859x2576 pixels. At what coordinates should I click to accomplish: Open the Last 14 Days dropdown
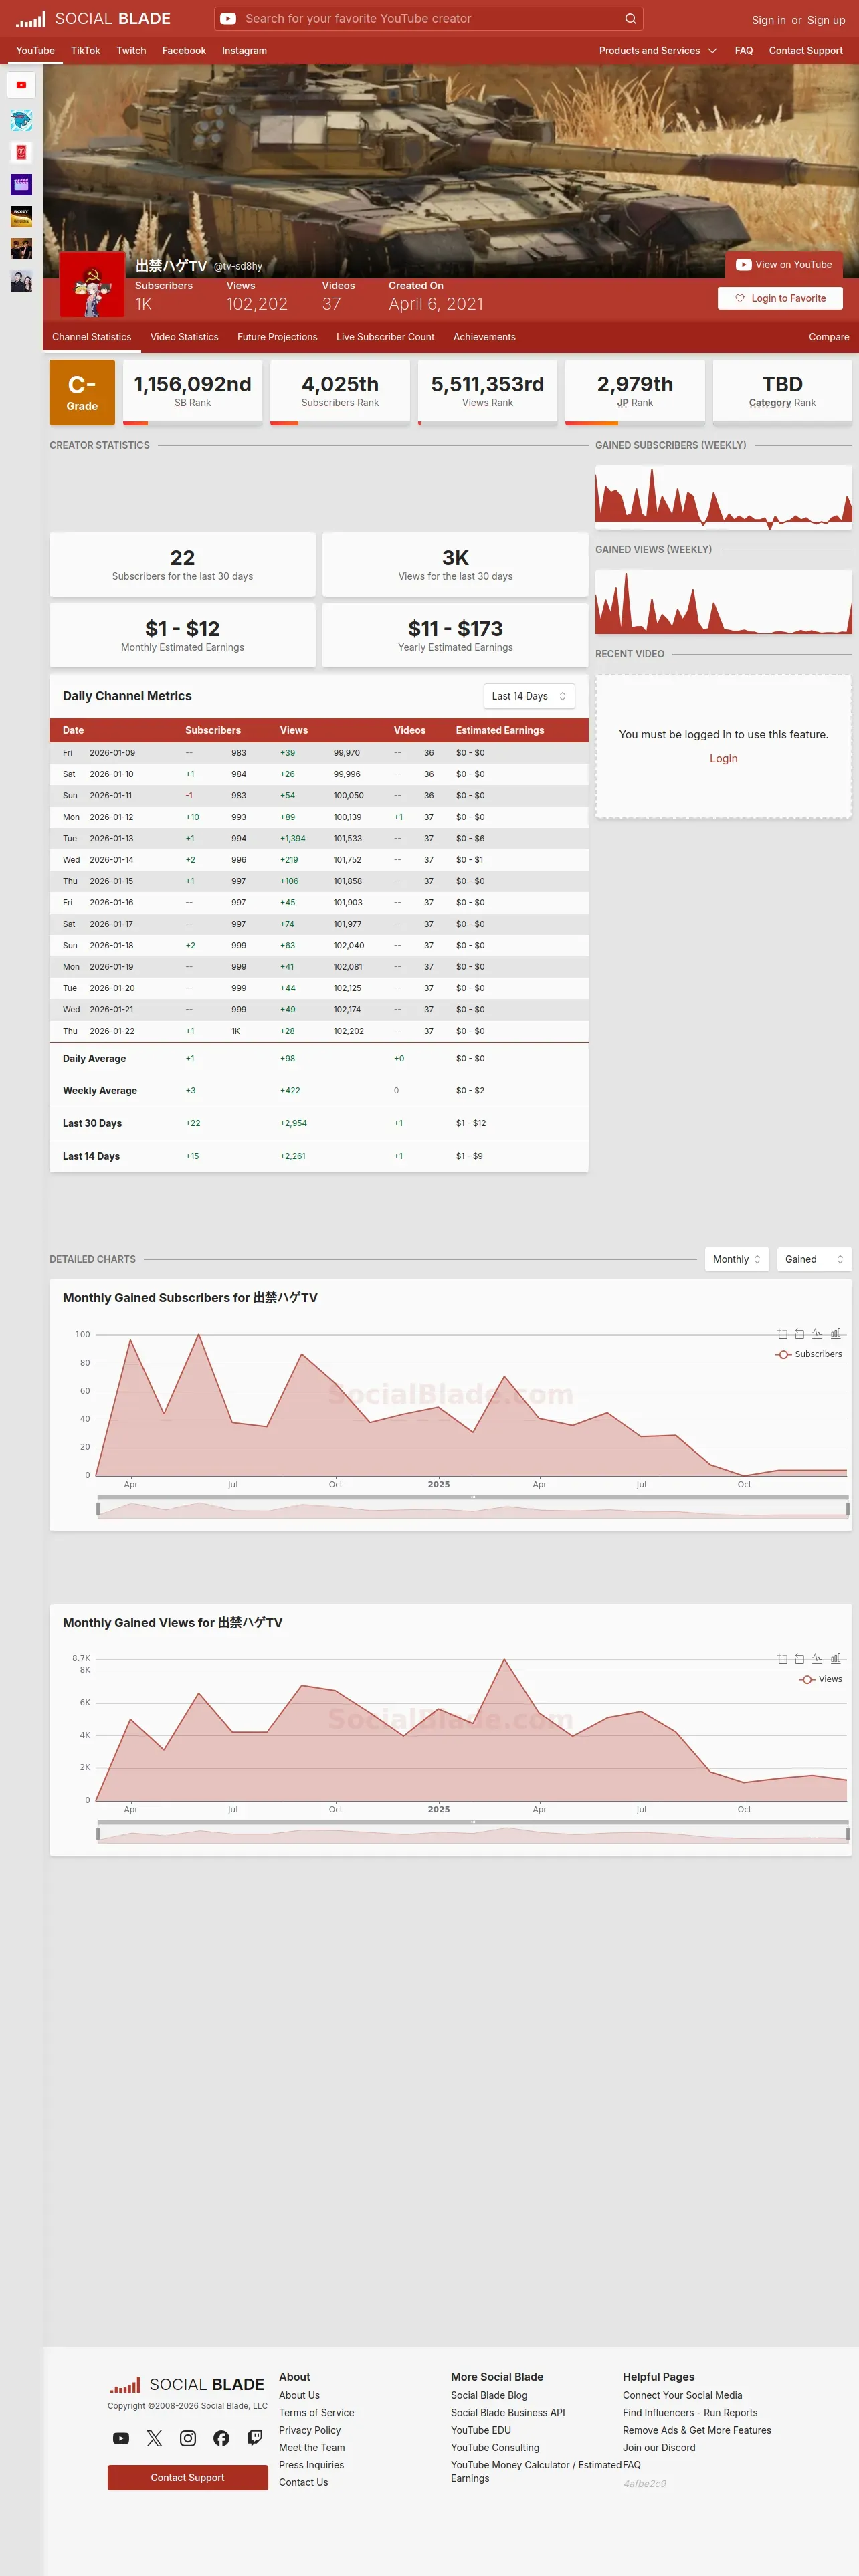(x=529, y=696)
